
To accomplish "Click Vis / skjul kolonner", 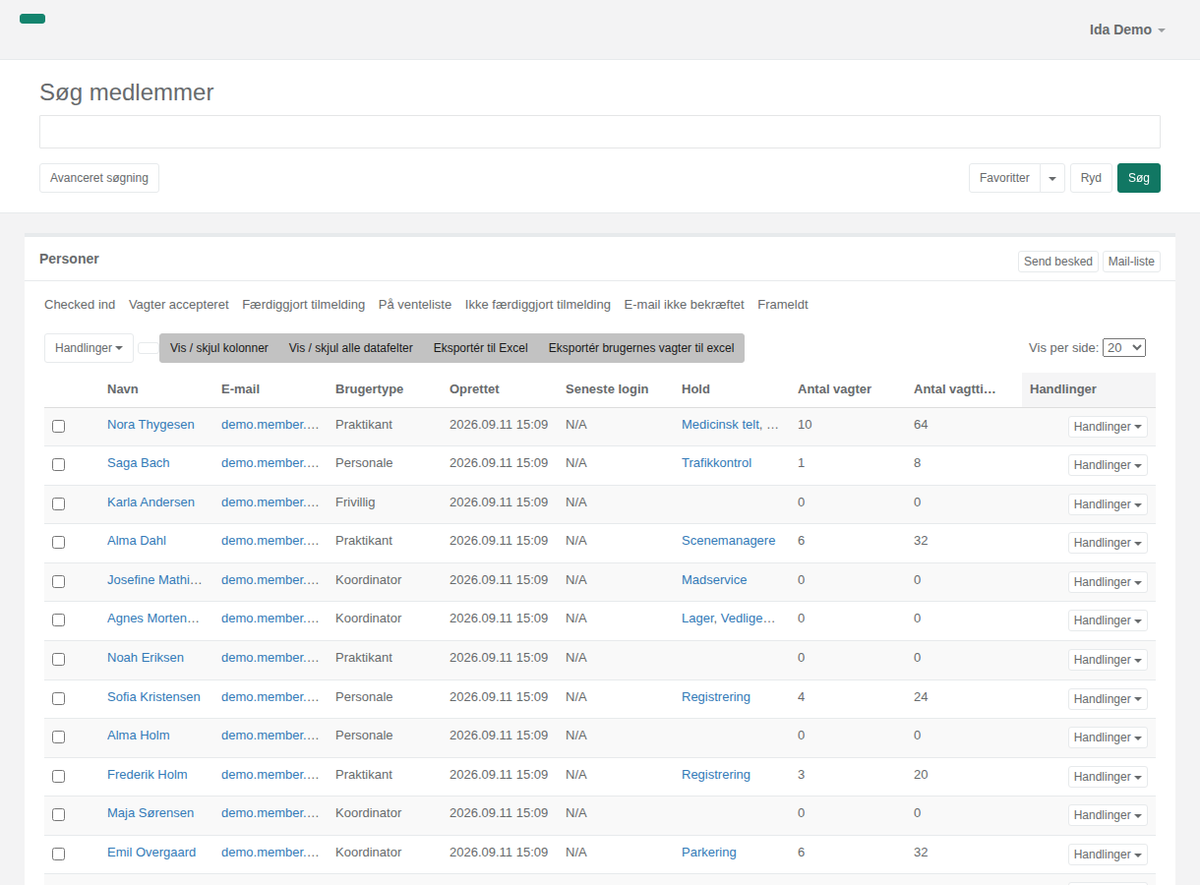I will 219,348.
